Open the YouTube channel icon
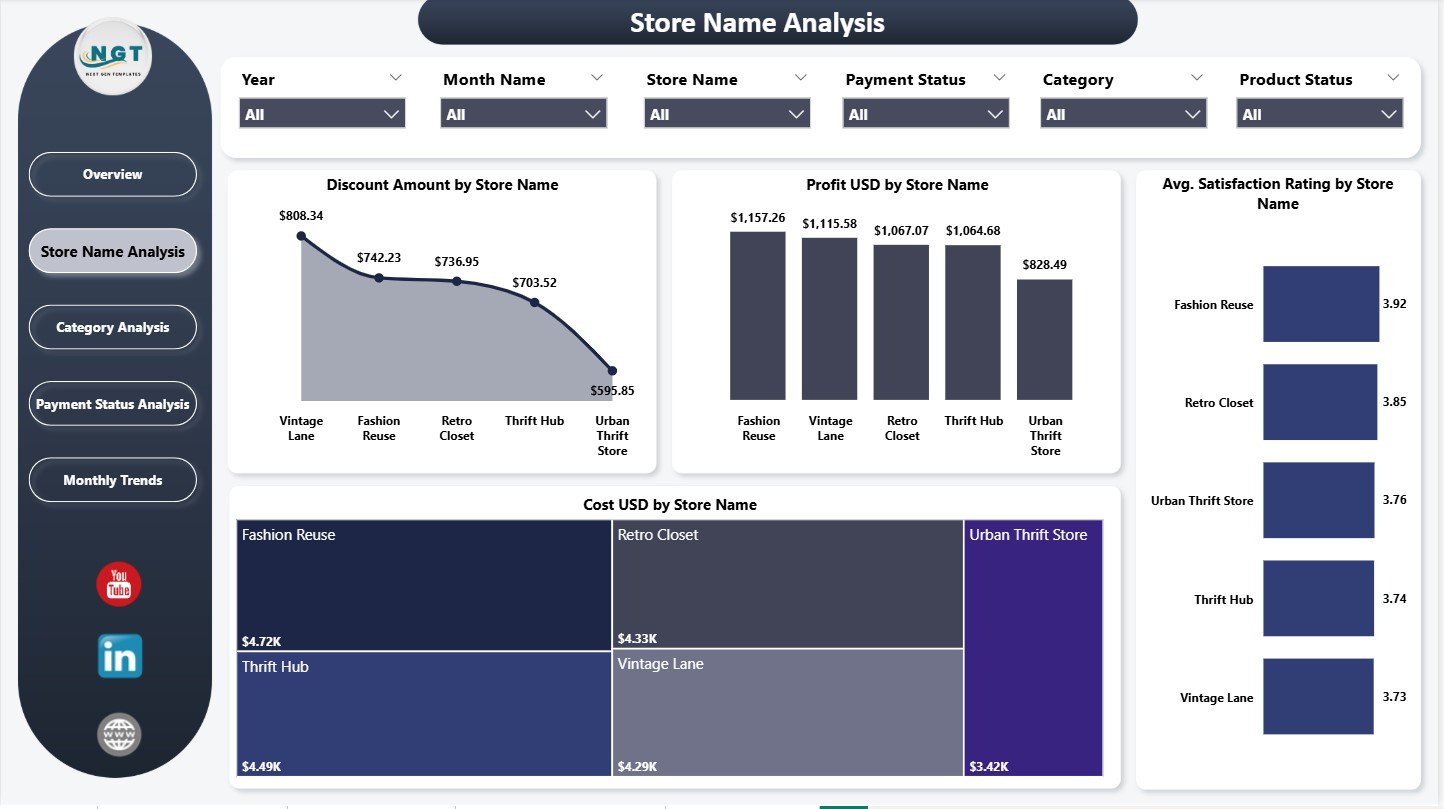Screen dimensions: 1444x809 [118, 584]
